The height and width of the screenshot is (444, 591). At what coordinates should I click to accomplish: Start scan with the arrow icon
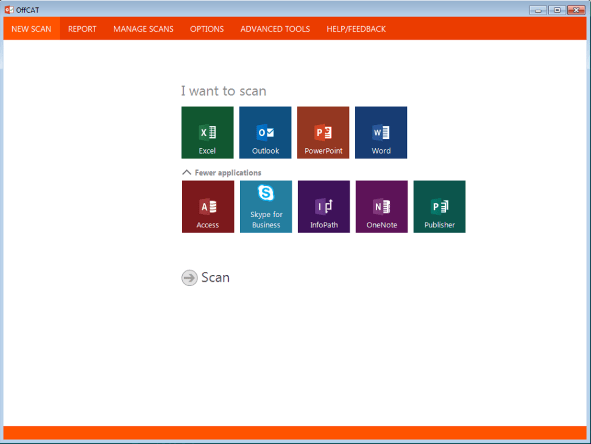pos(189,278)
